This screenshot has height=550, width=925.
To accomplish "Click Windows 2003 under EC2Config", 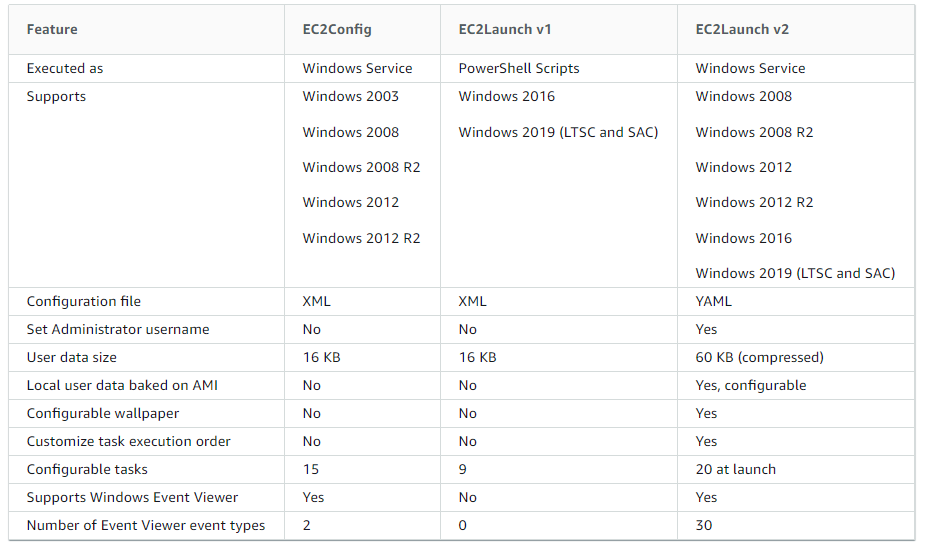I will click(350, 96).
